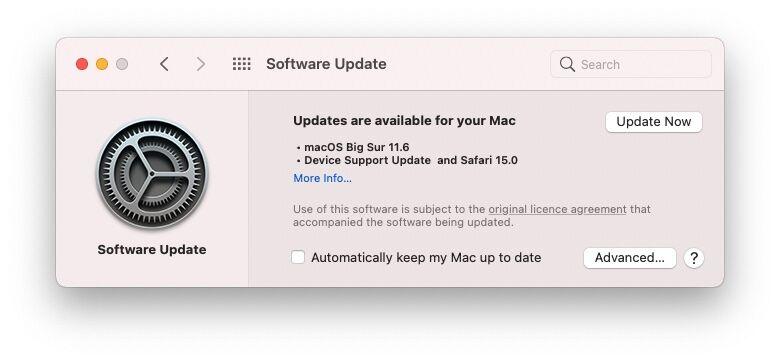Go forward with the right chevron
Image resolution: width=780 pixels, height=361 pixels.
coord(200,64)
